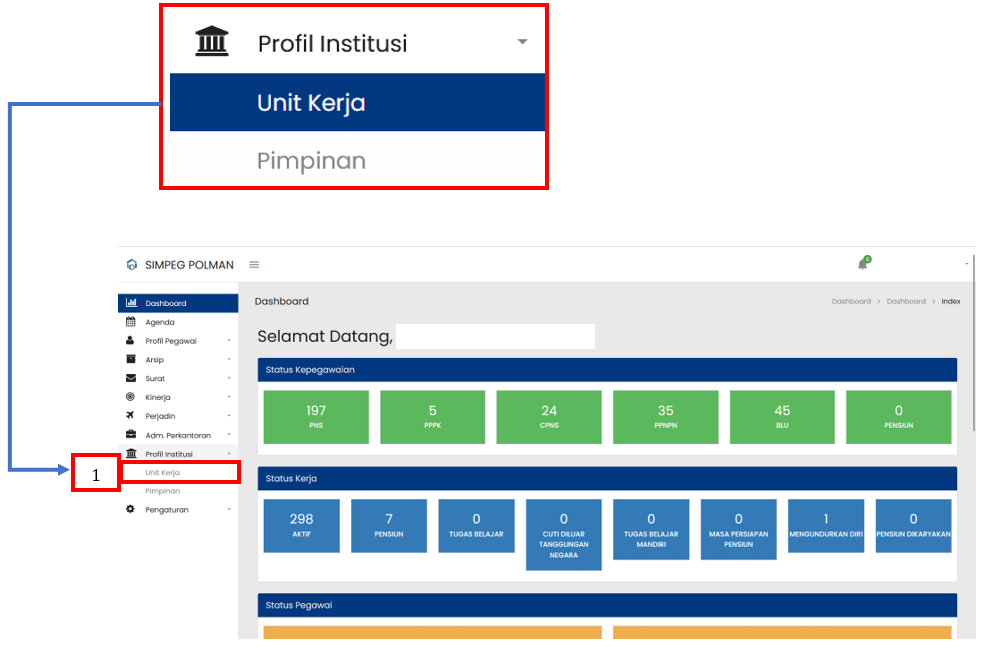Expand the Adm. Perkantoran submenu arrow

(x=229, y=435)
